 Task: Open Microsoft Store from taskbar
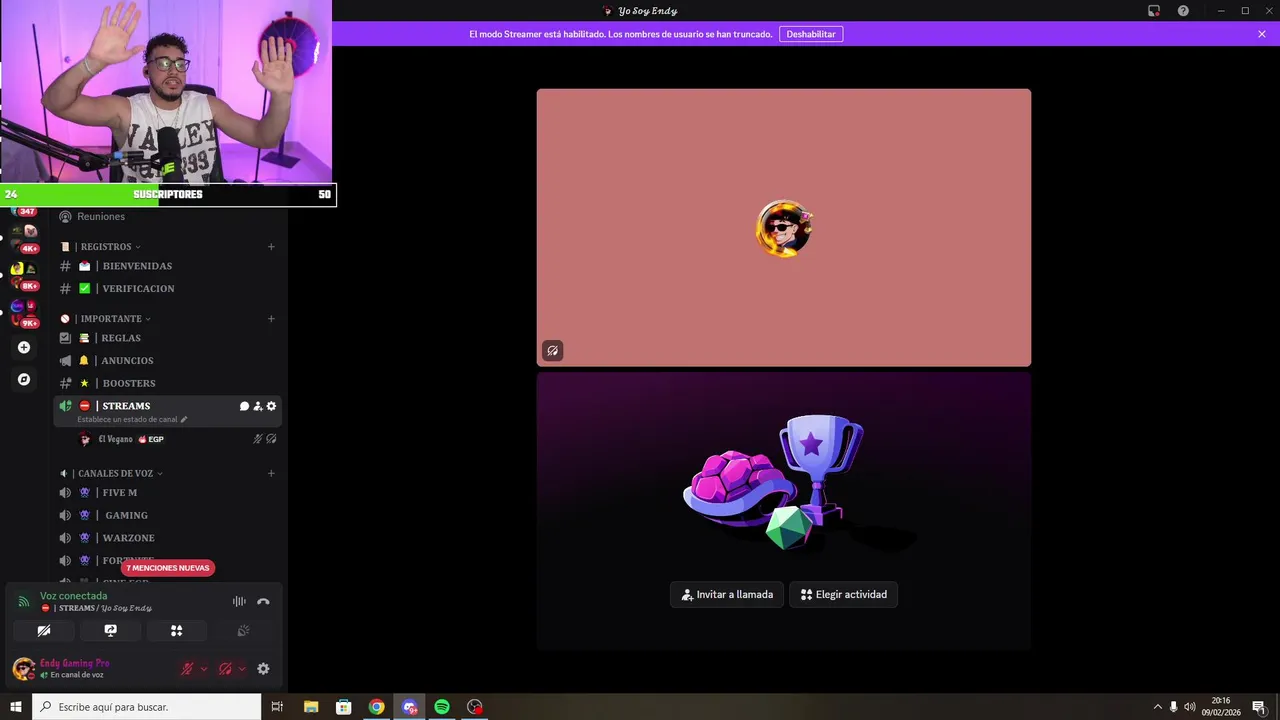click(x=343, y=707)
